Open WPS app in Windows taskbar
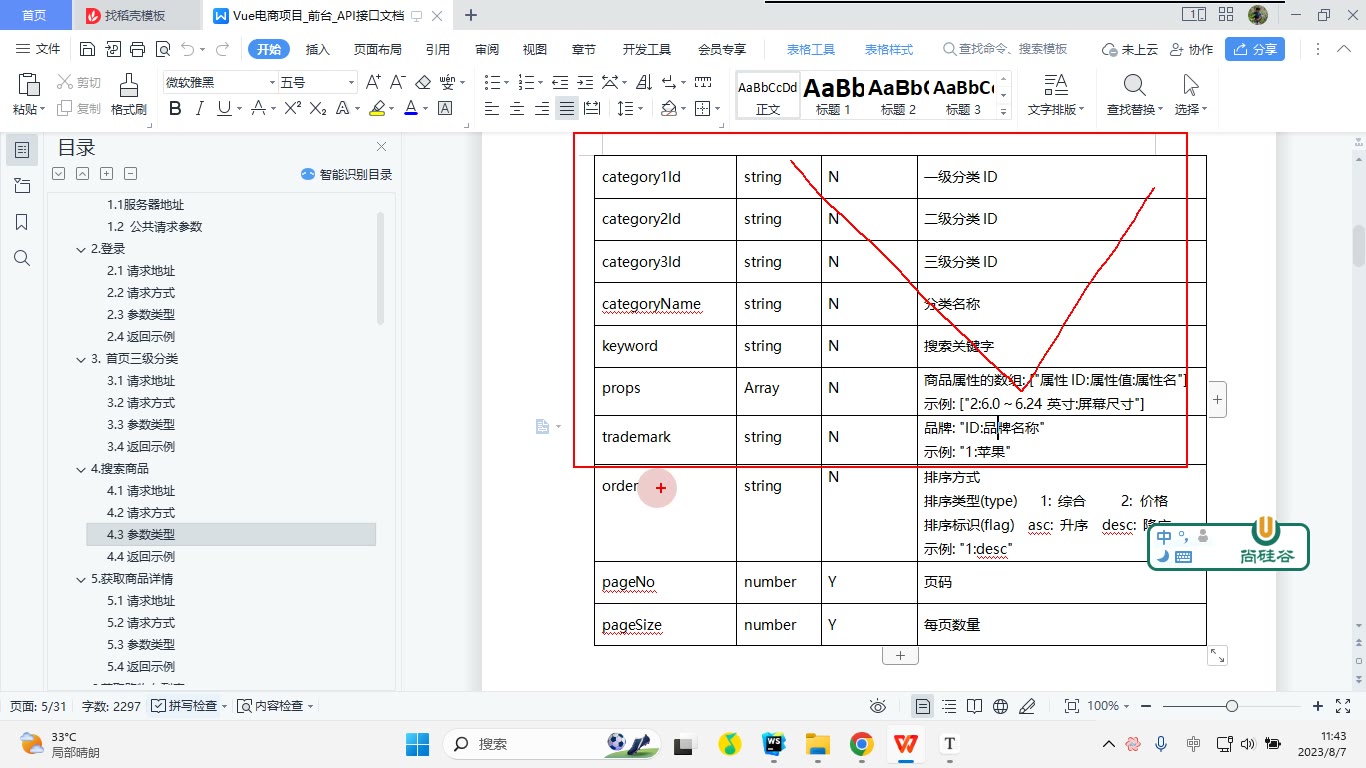 (906, 744)
